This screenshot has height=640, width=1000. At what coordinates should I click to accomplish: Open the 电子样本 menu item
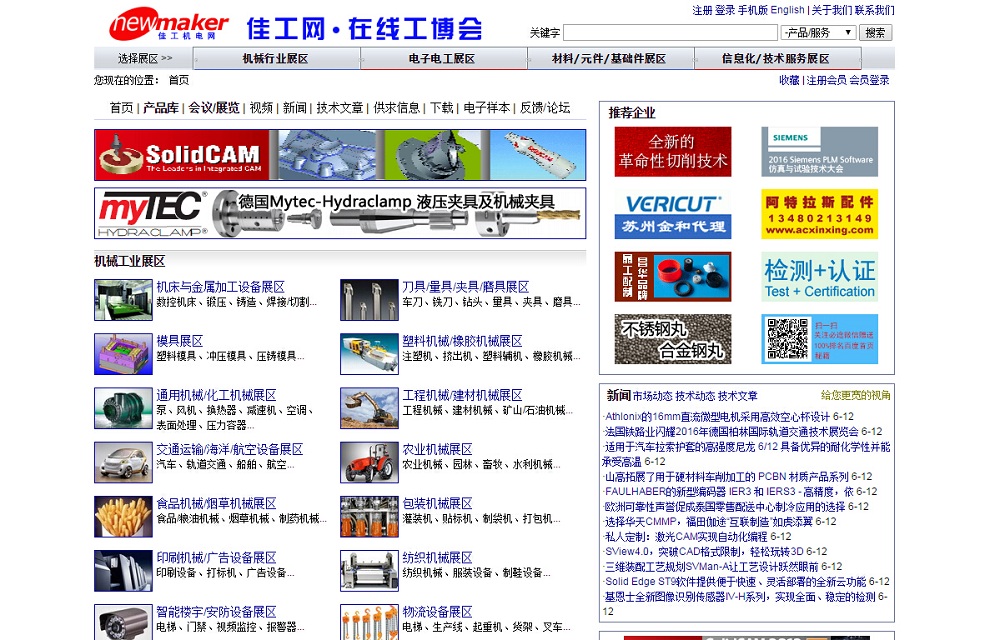tap(487, 108)
